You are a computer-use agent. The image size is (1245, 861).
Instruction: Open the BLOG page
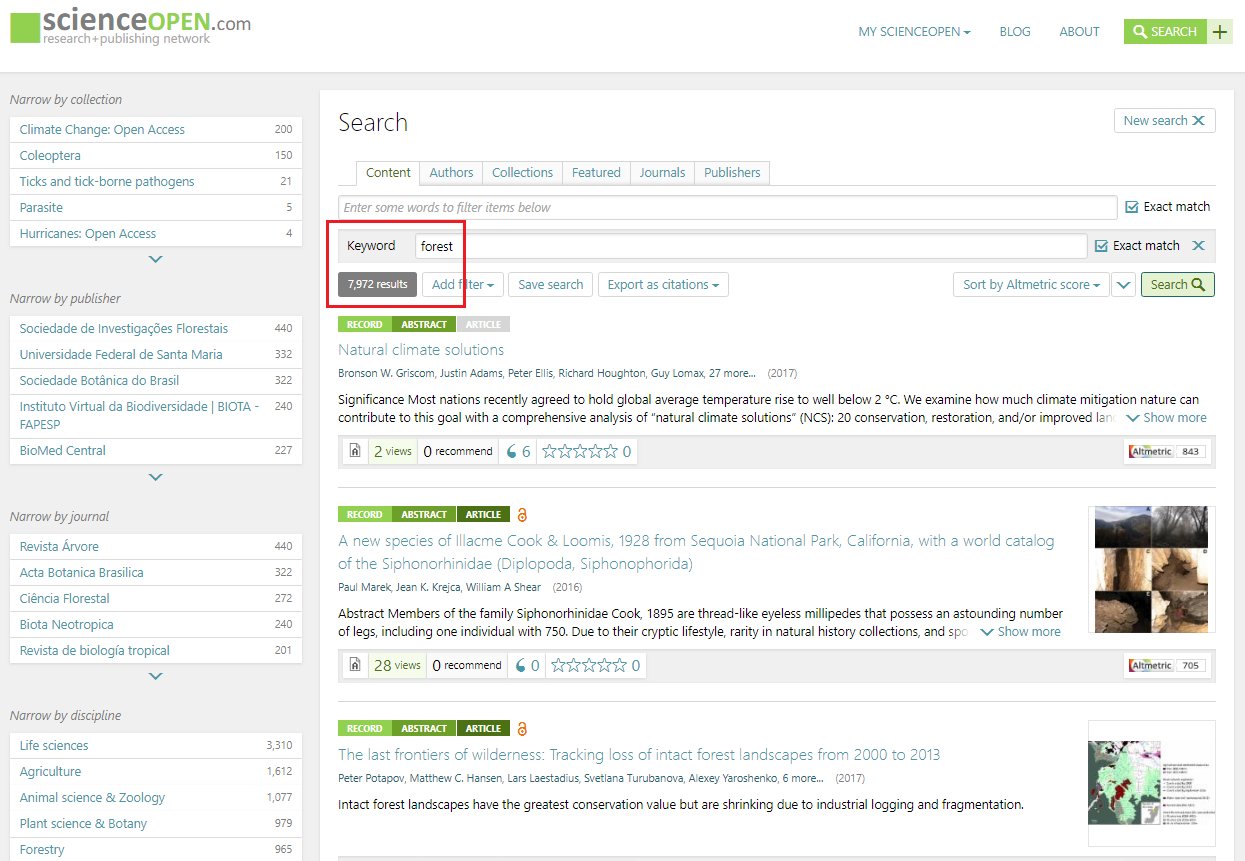tap(1015, 32)
